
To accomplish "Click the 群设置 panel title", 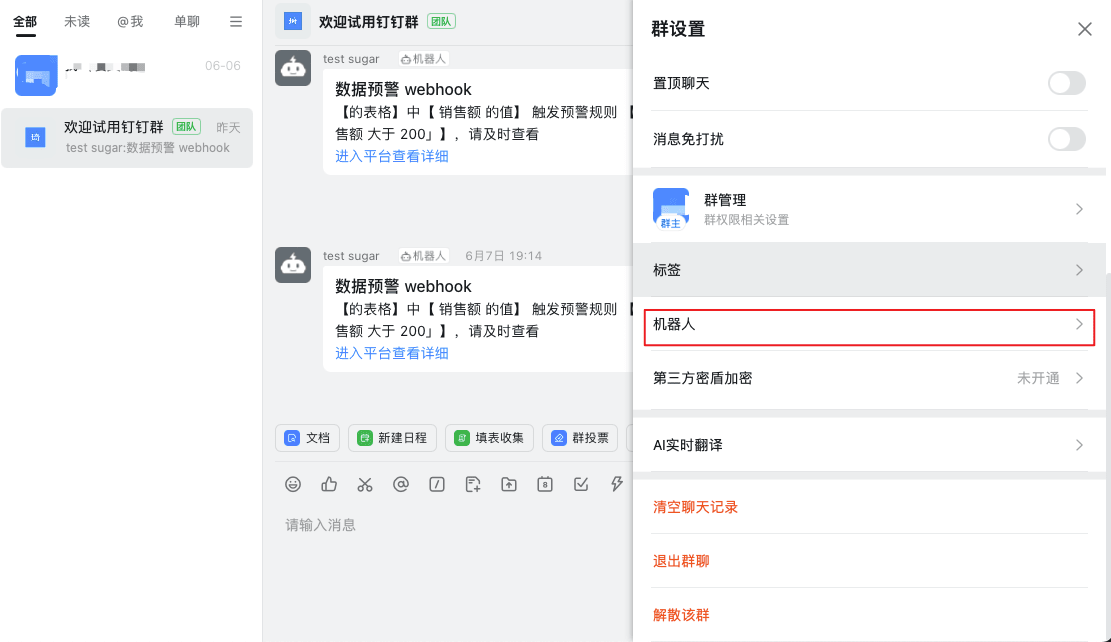I will pos(678,29).
